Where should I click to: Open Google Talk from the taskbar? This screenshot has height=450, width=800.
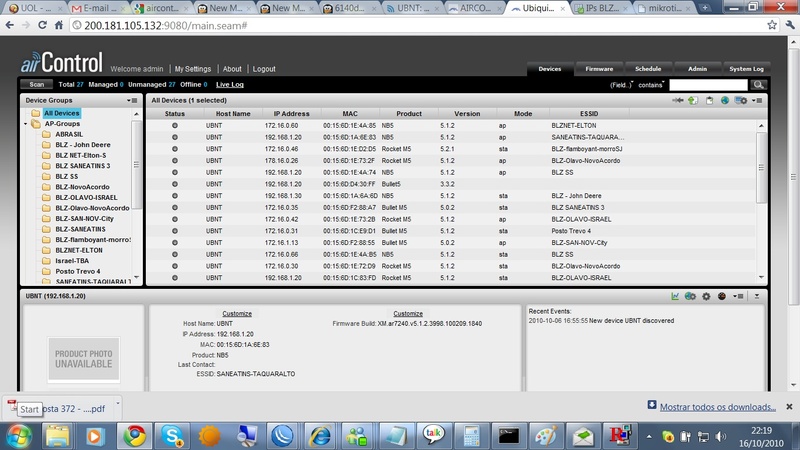pos(433,436)
